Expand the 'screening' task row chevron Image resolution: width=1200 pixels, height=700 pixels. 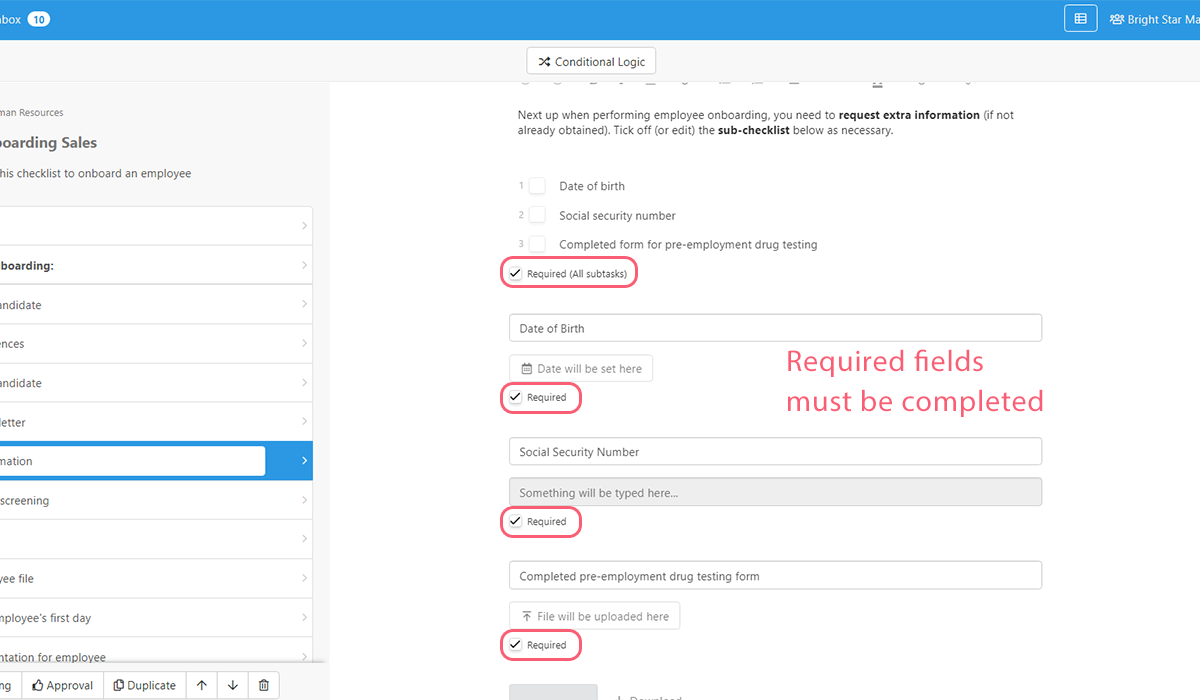[x=304, y=501]
